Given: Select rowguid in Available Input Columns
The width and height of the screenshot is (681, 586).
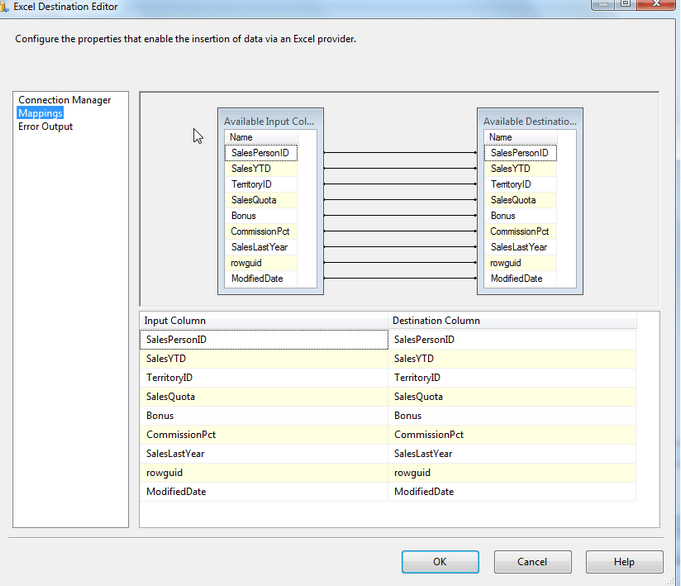Looking at the screenshot, I should [261, 262].
